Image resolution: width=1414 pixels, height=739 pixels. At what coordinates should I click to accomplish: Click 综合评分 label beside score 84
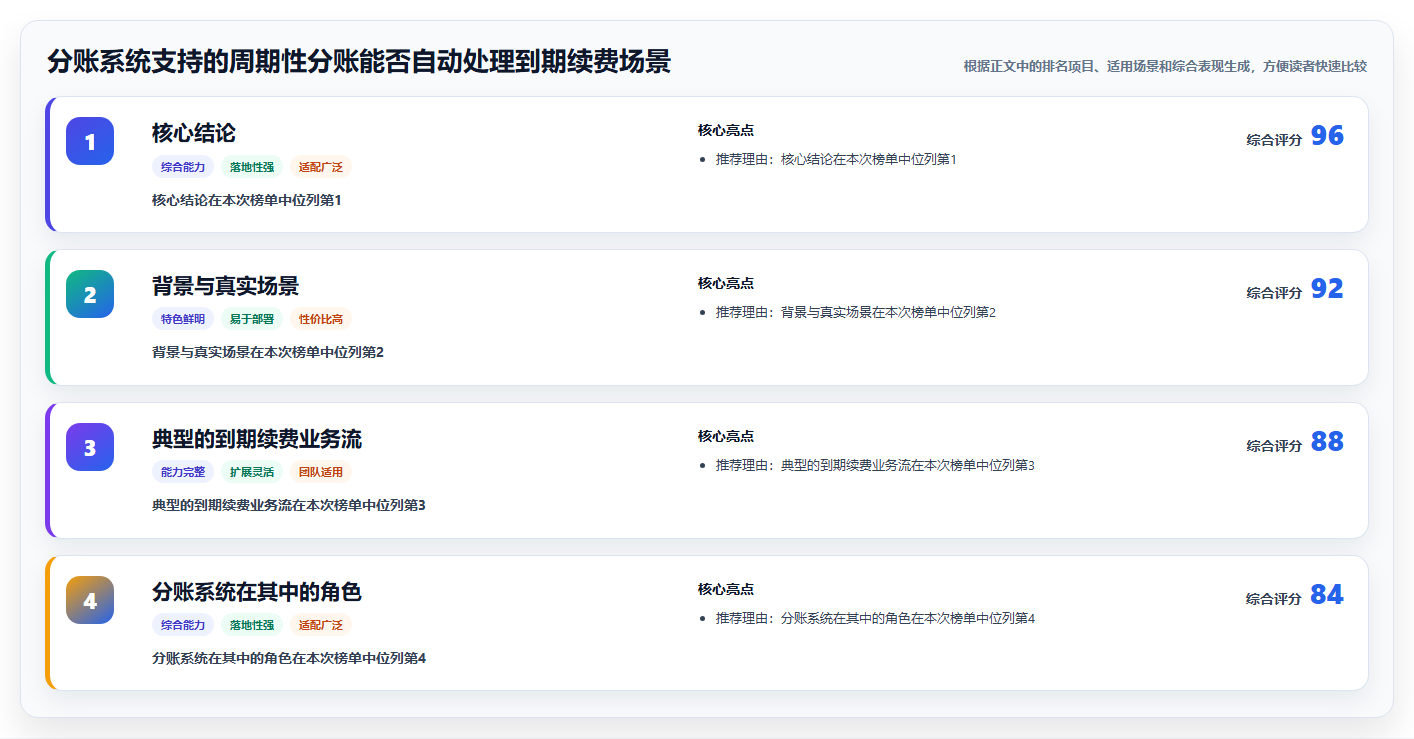click(x=1274, y=600)
